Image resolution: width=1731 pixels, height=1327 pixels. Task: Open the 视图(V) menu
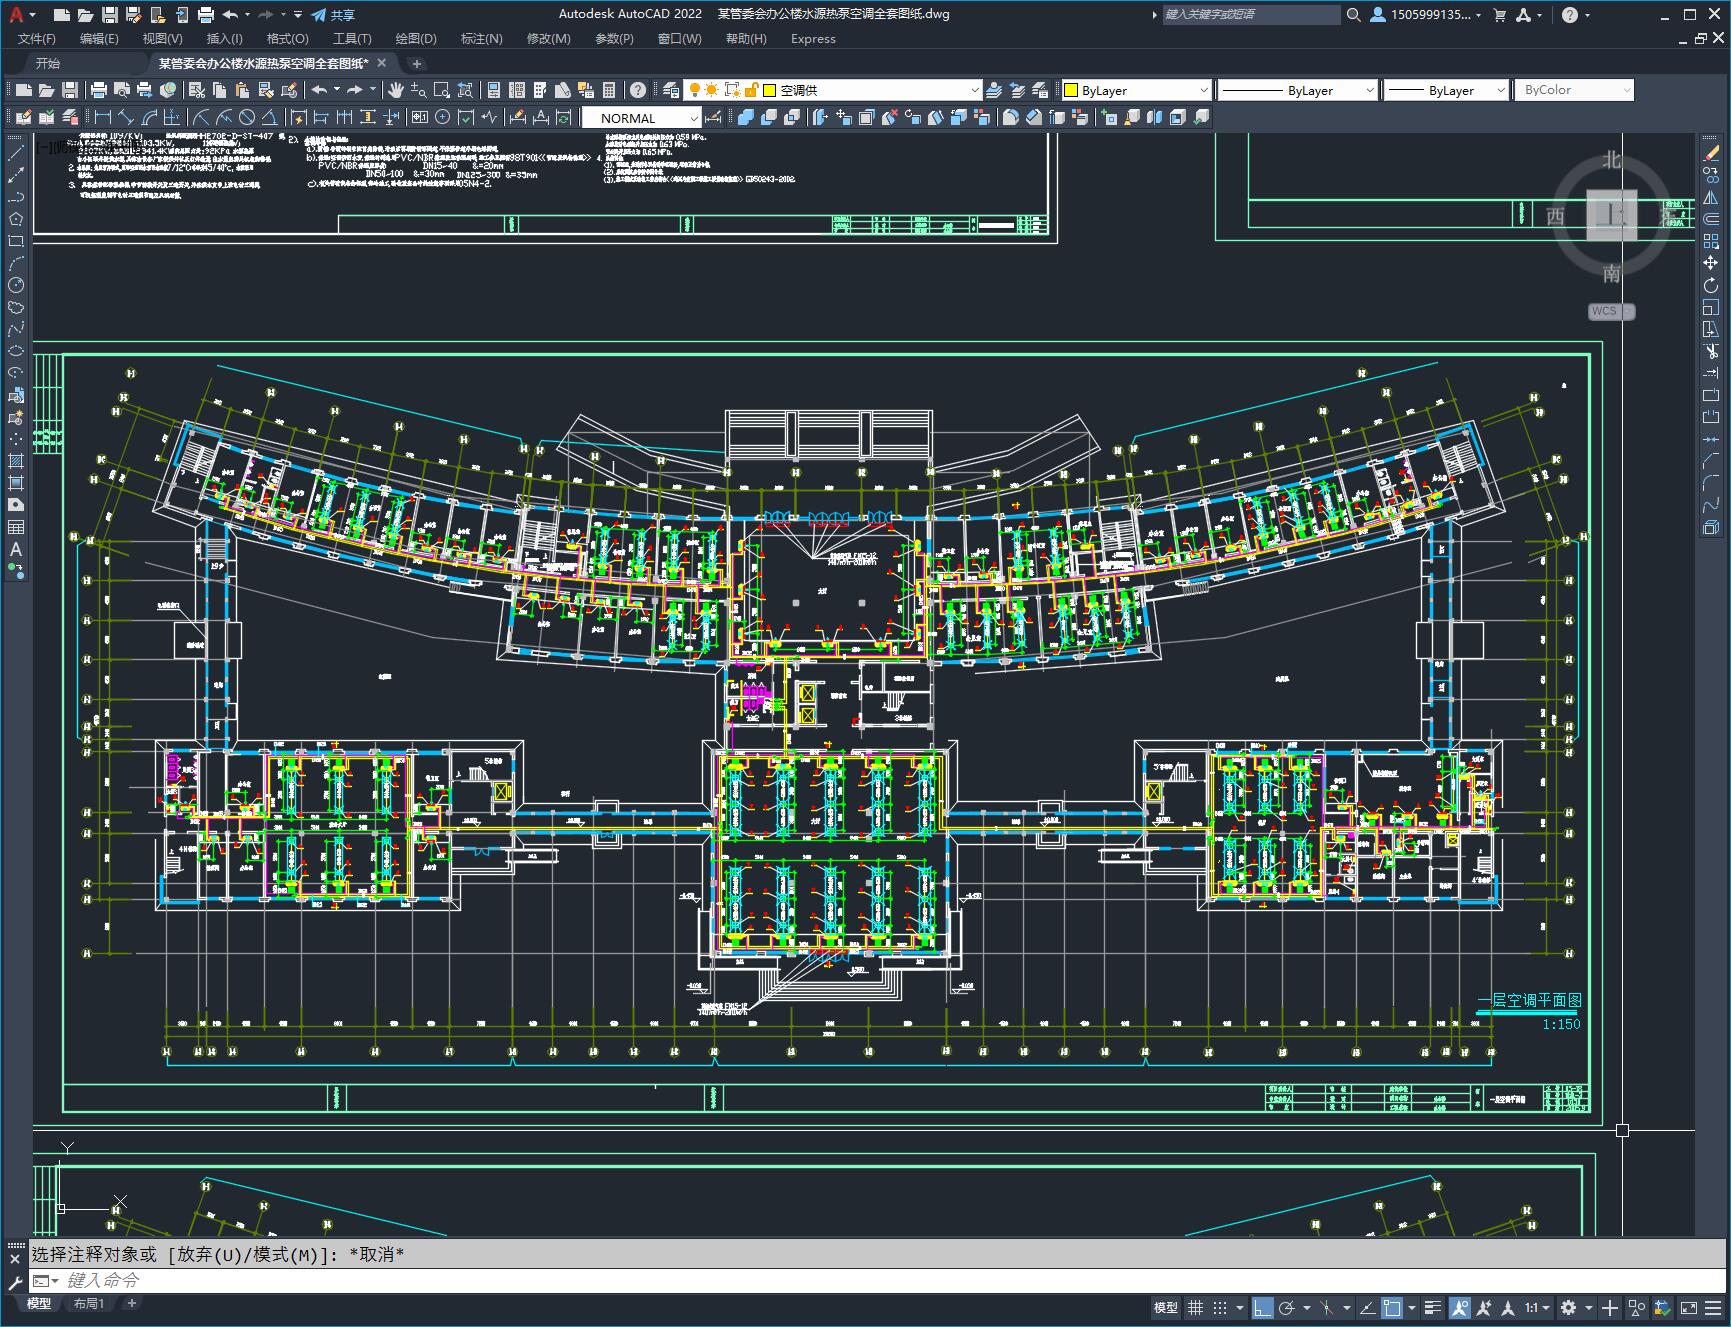point(162,38)
